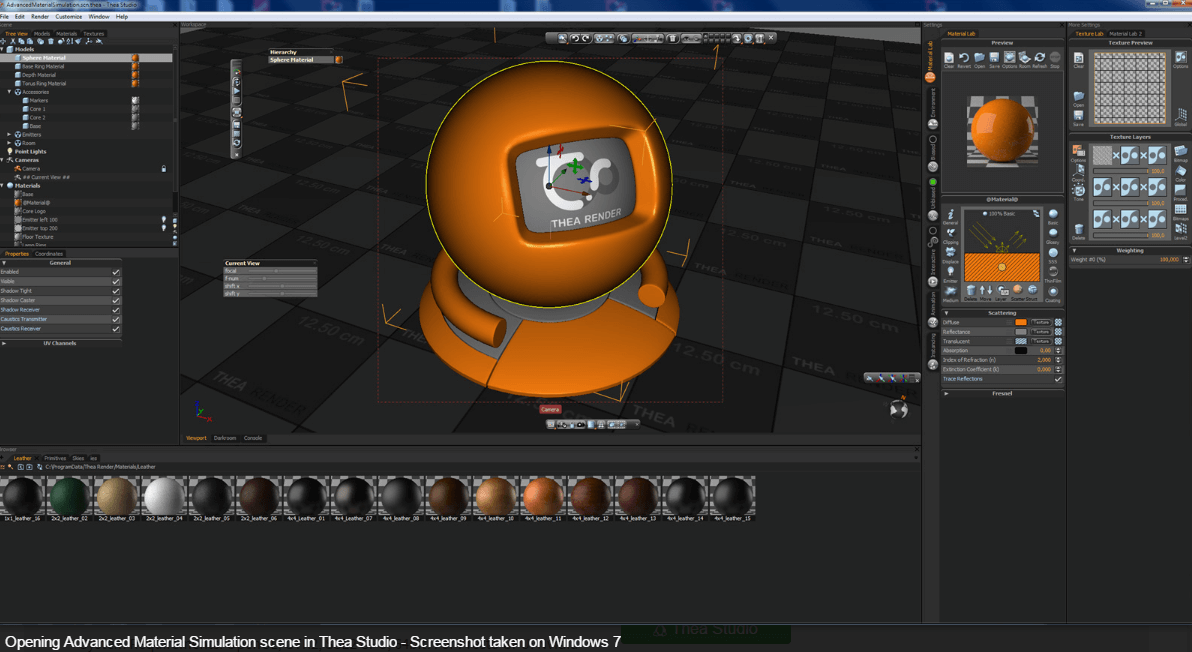This screenshot has width=1192, height=652.
Task: Click the Delete layer trash icon in the material editor
Action: point(970,290)
